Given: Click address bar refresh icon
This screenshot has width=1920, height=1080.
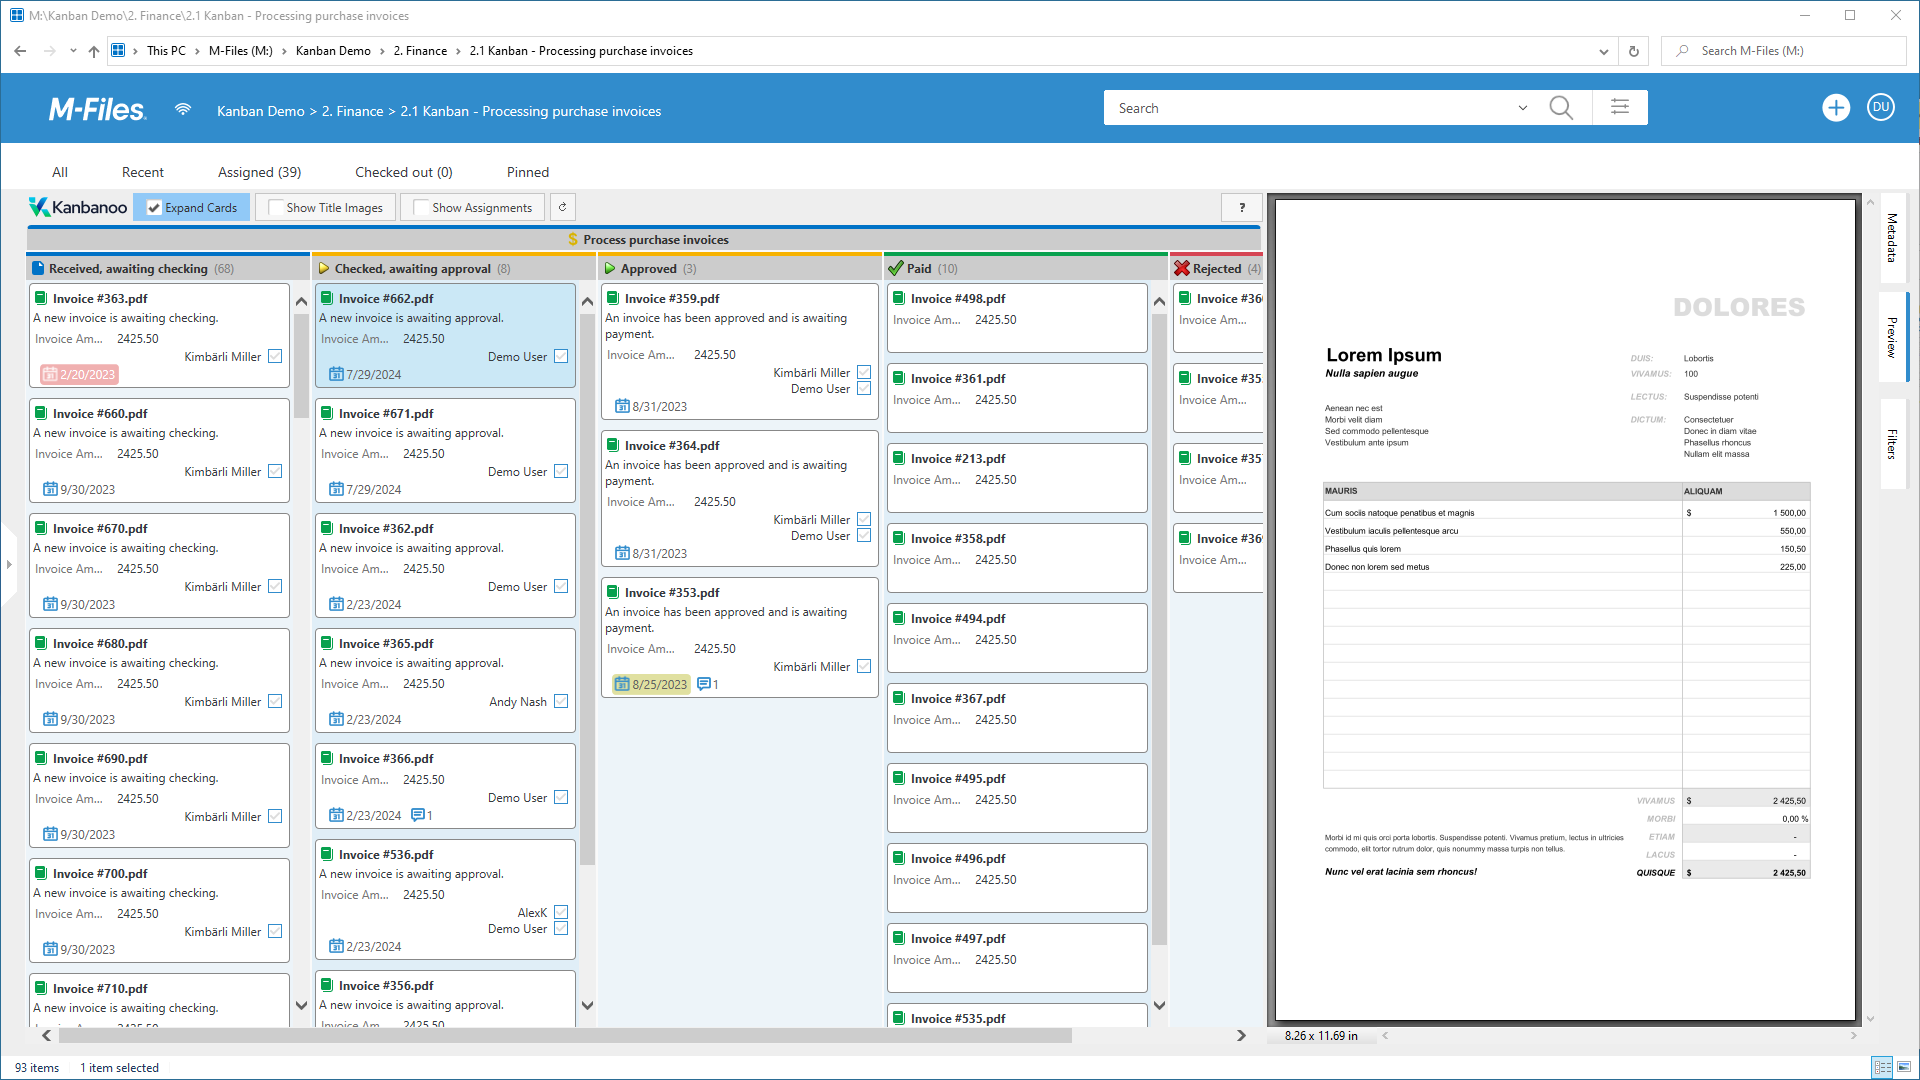Looking at the screenshot, I should point(1634,51).
